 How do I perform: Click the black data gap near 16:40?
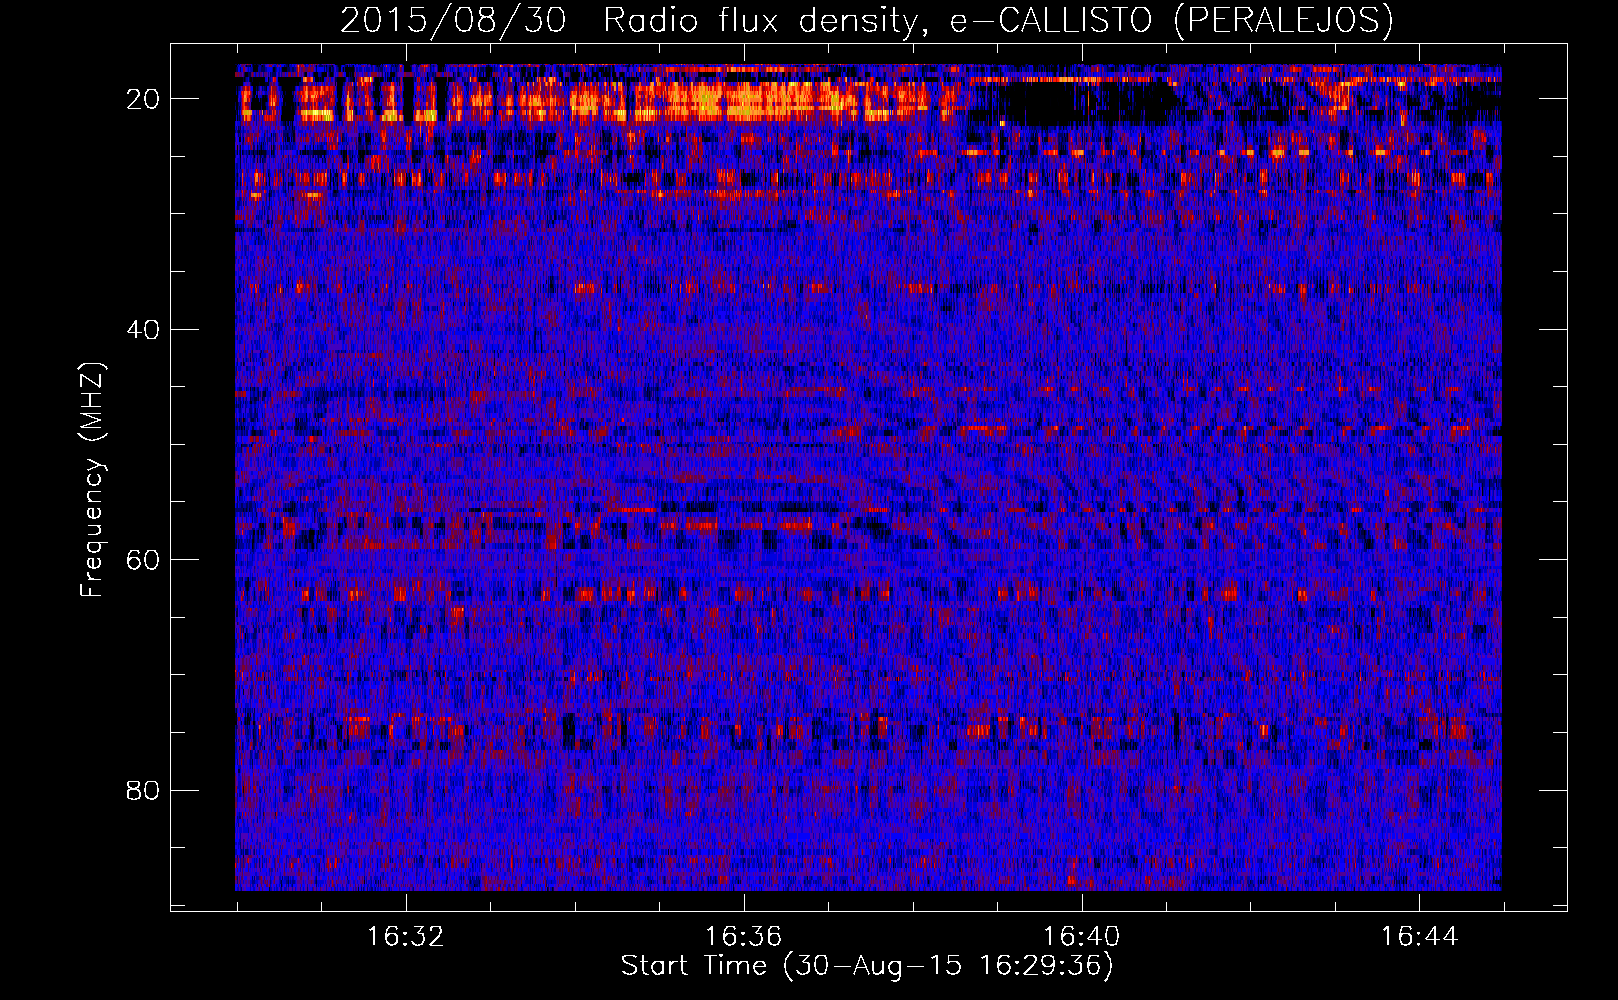tap(1085, 104)
